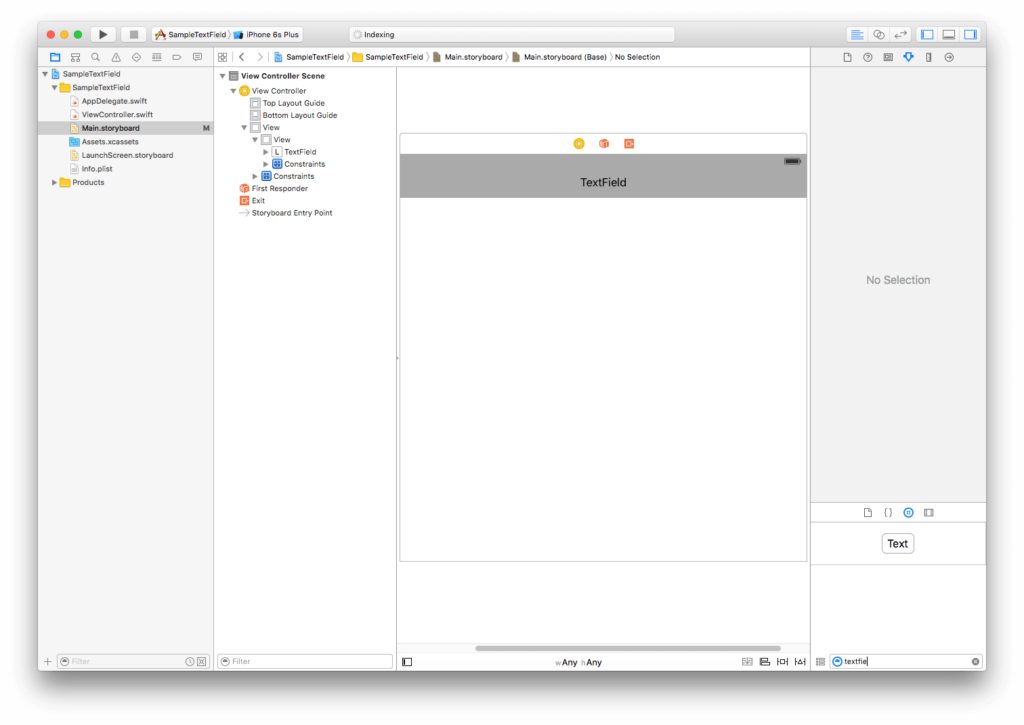
Task: Show the Object library
Action: [x=908, y=513]
